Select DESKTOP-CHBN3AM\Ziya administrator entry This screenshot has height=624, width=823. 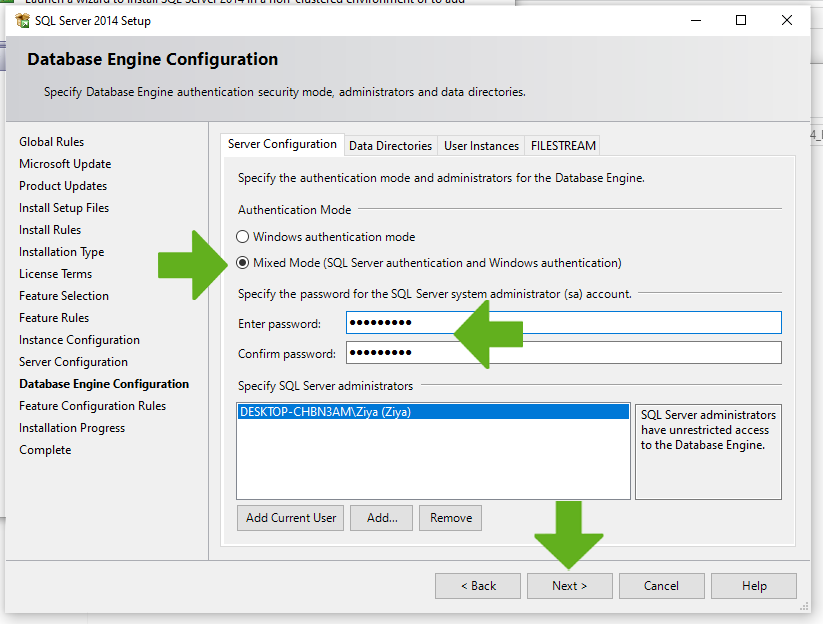[326, 411]
